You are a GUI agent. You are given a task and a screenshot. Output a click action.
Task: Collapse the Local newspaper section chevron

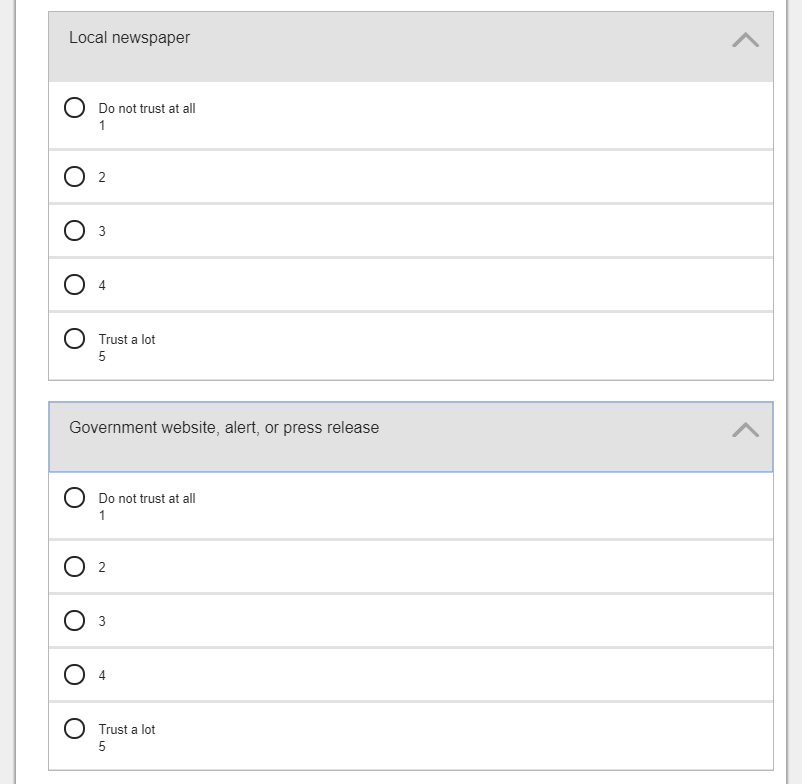(x=745, y=40)
